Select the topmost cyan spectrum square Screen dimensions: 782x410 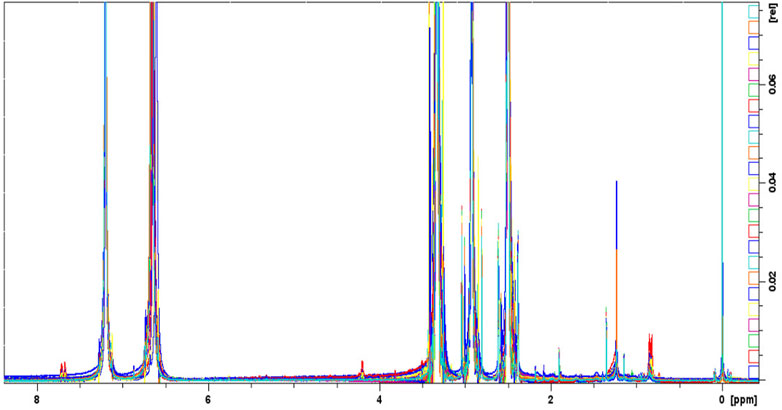coord(754,12)
